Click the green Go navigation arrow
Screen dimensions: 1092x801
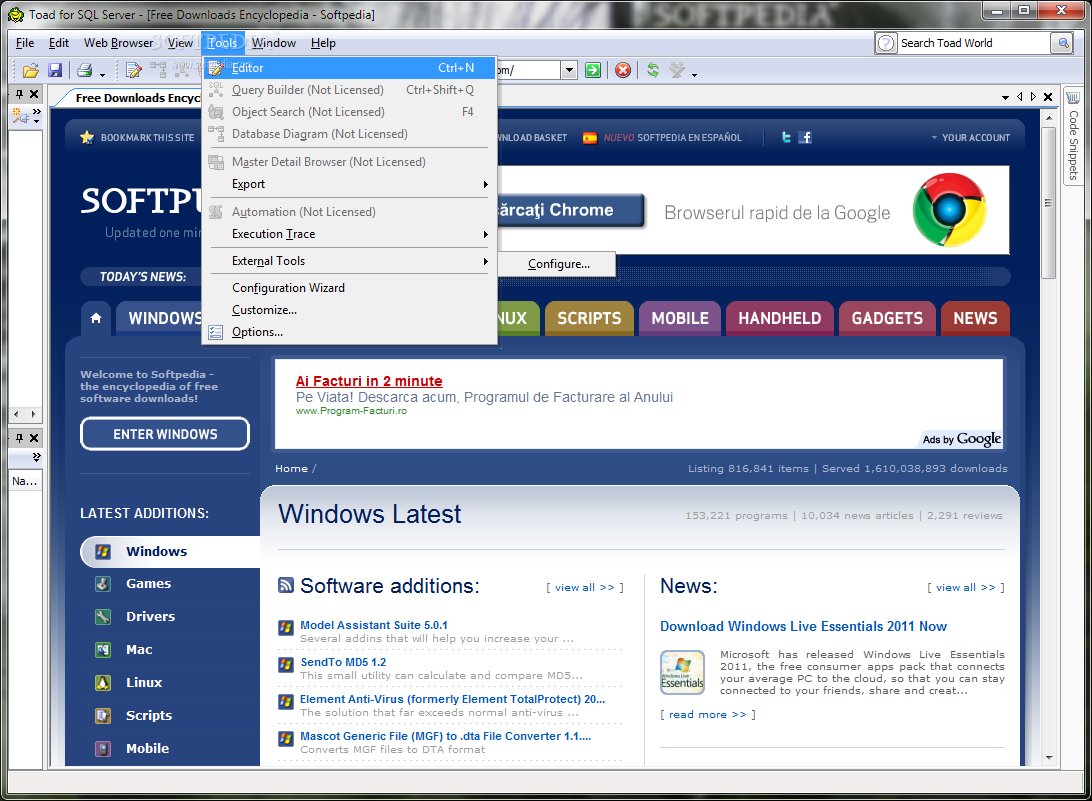click(x=593, y=70)
